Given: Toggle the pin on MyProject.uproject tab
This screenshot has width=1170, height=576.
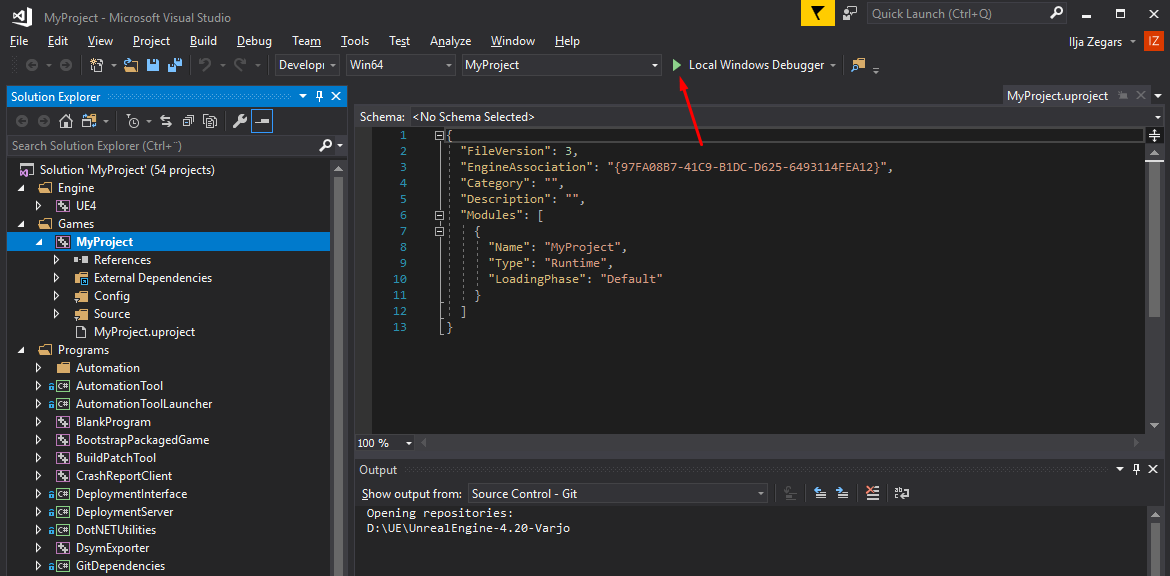Looking at the screenshot, I should click(1124, 96).
